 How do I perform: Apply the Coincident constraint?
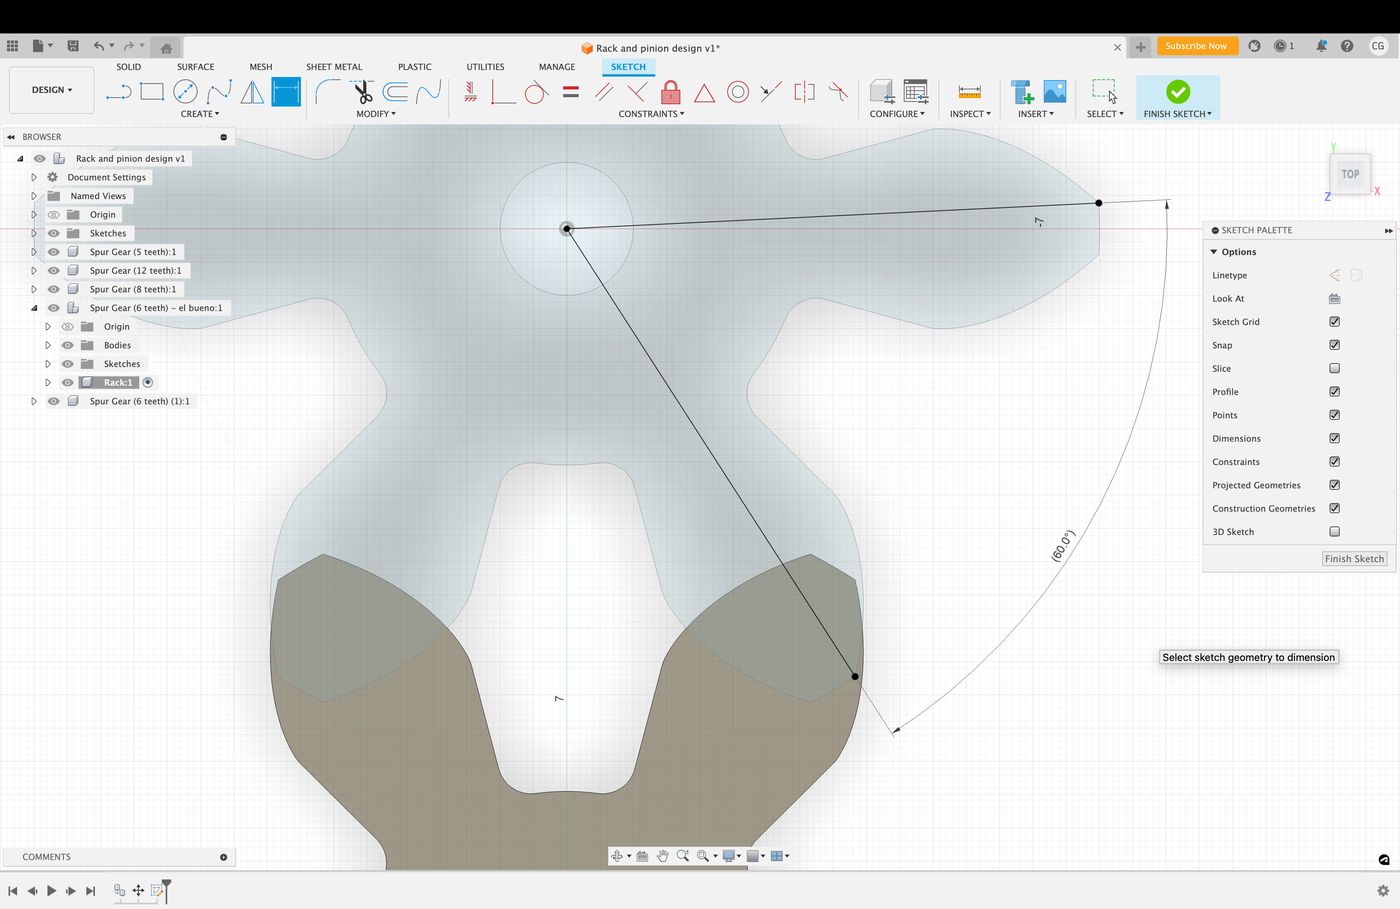click(x=503, y=92)
